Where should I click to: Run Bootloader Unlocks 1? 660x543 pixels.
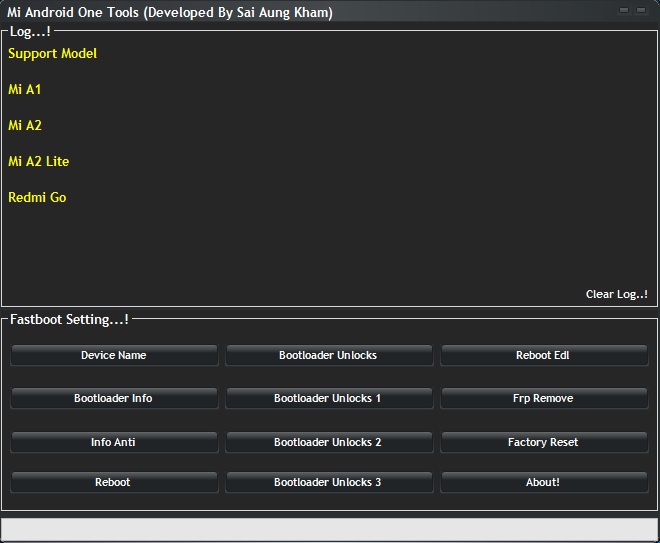(x=329, y=398)
